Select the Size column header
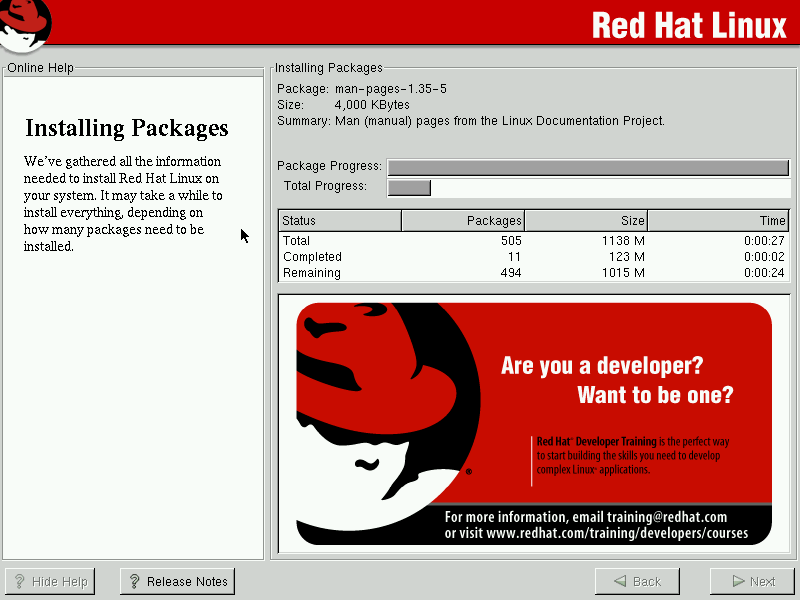800x600 pixels. click(586, 220)
